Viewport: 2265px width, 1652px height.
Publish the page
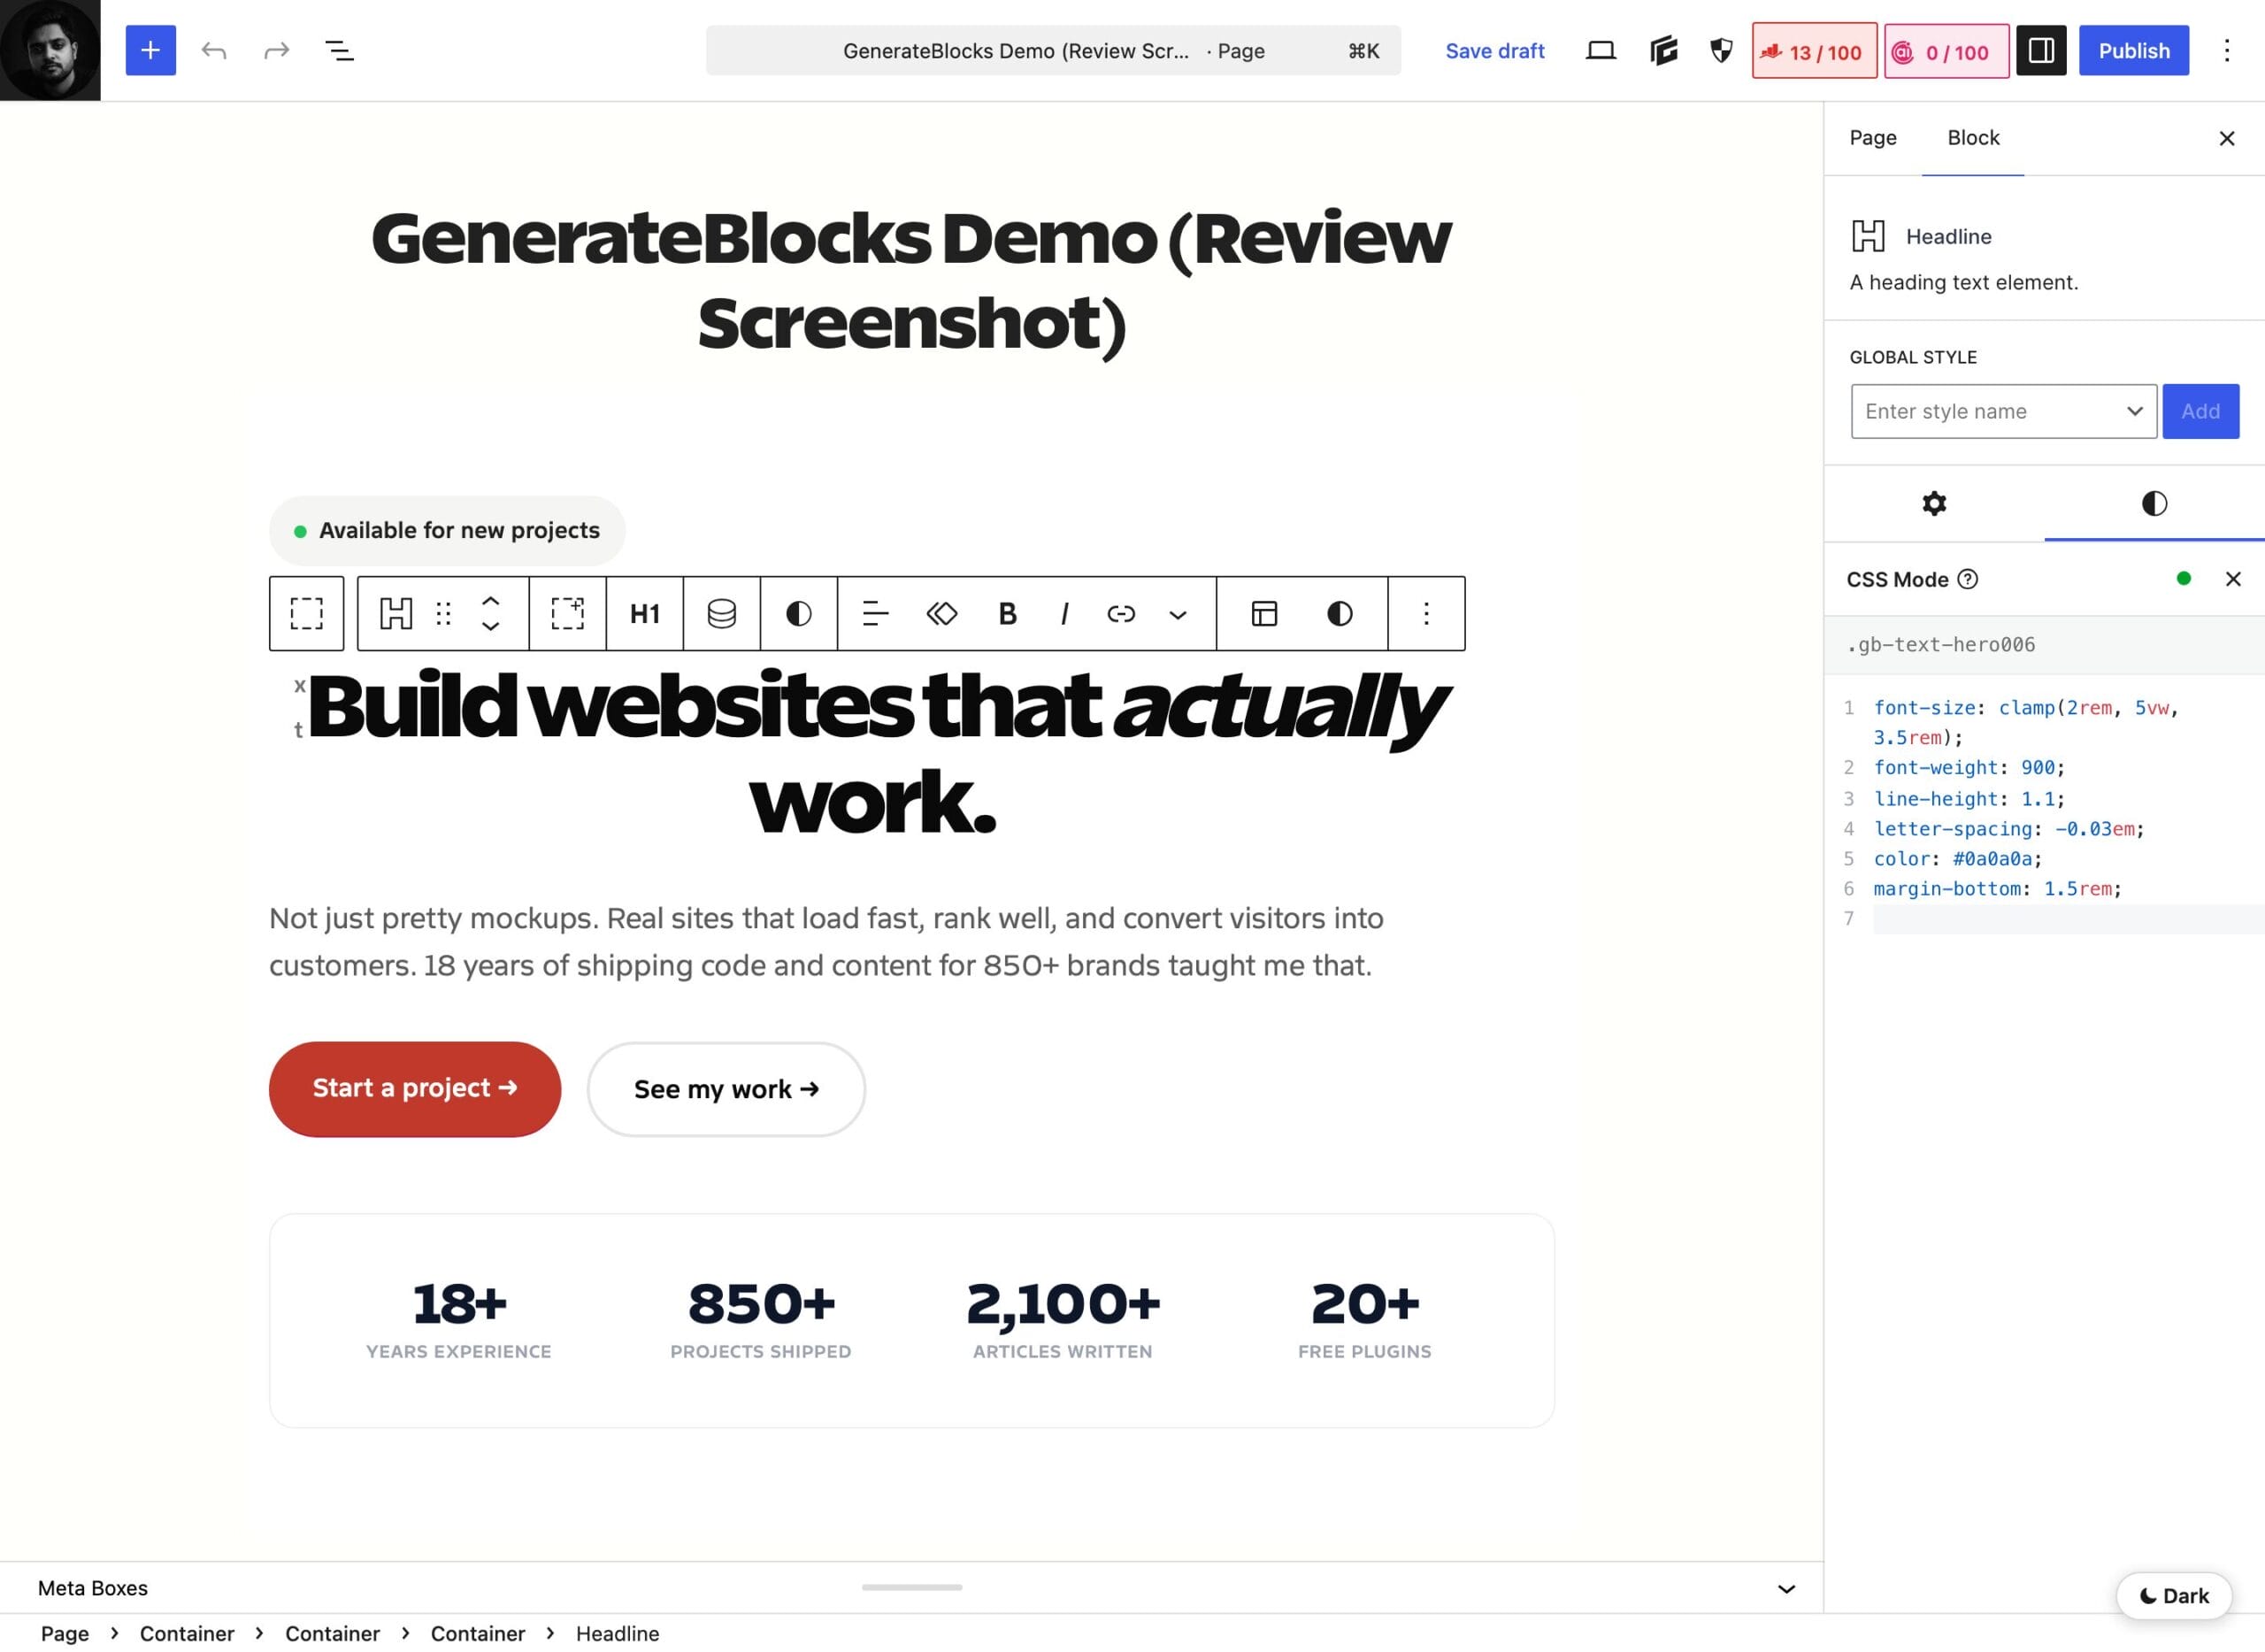click(2133, 50)
